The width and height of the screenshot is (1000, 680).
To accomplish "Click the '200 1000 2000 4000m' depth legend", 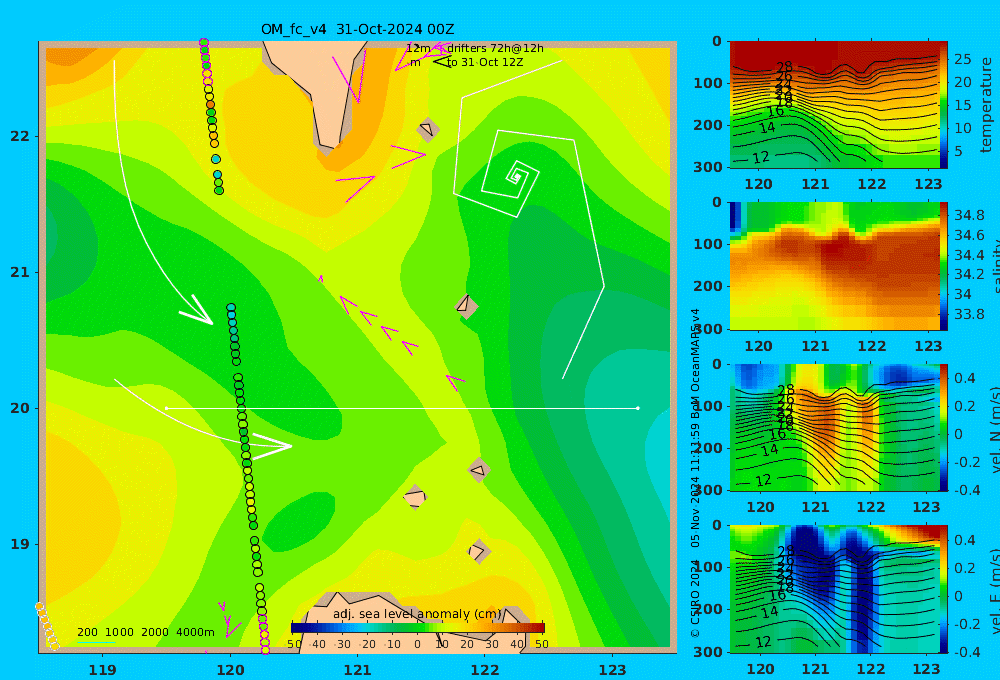I will click(x=145, y=632).
